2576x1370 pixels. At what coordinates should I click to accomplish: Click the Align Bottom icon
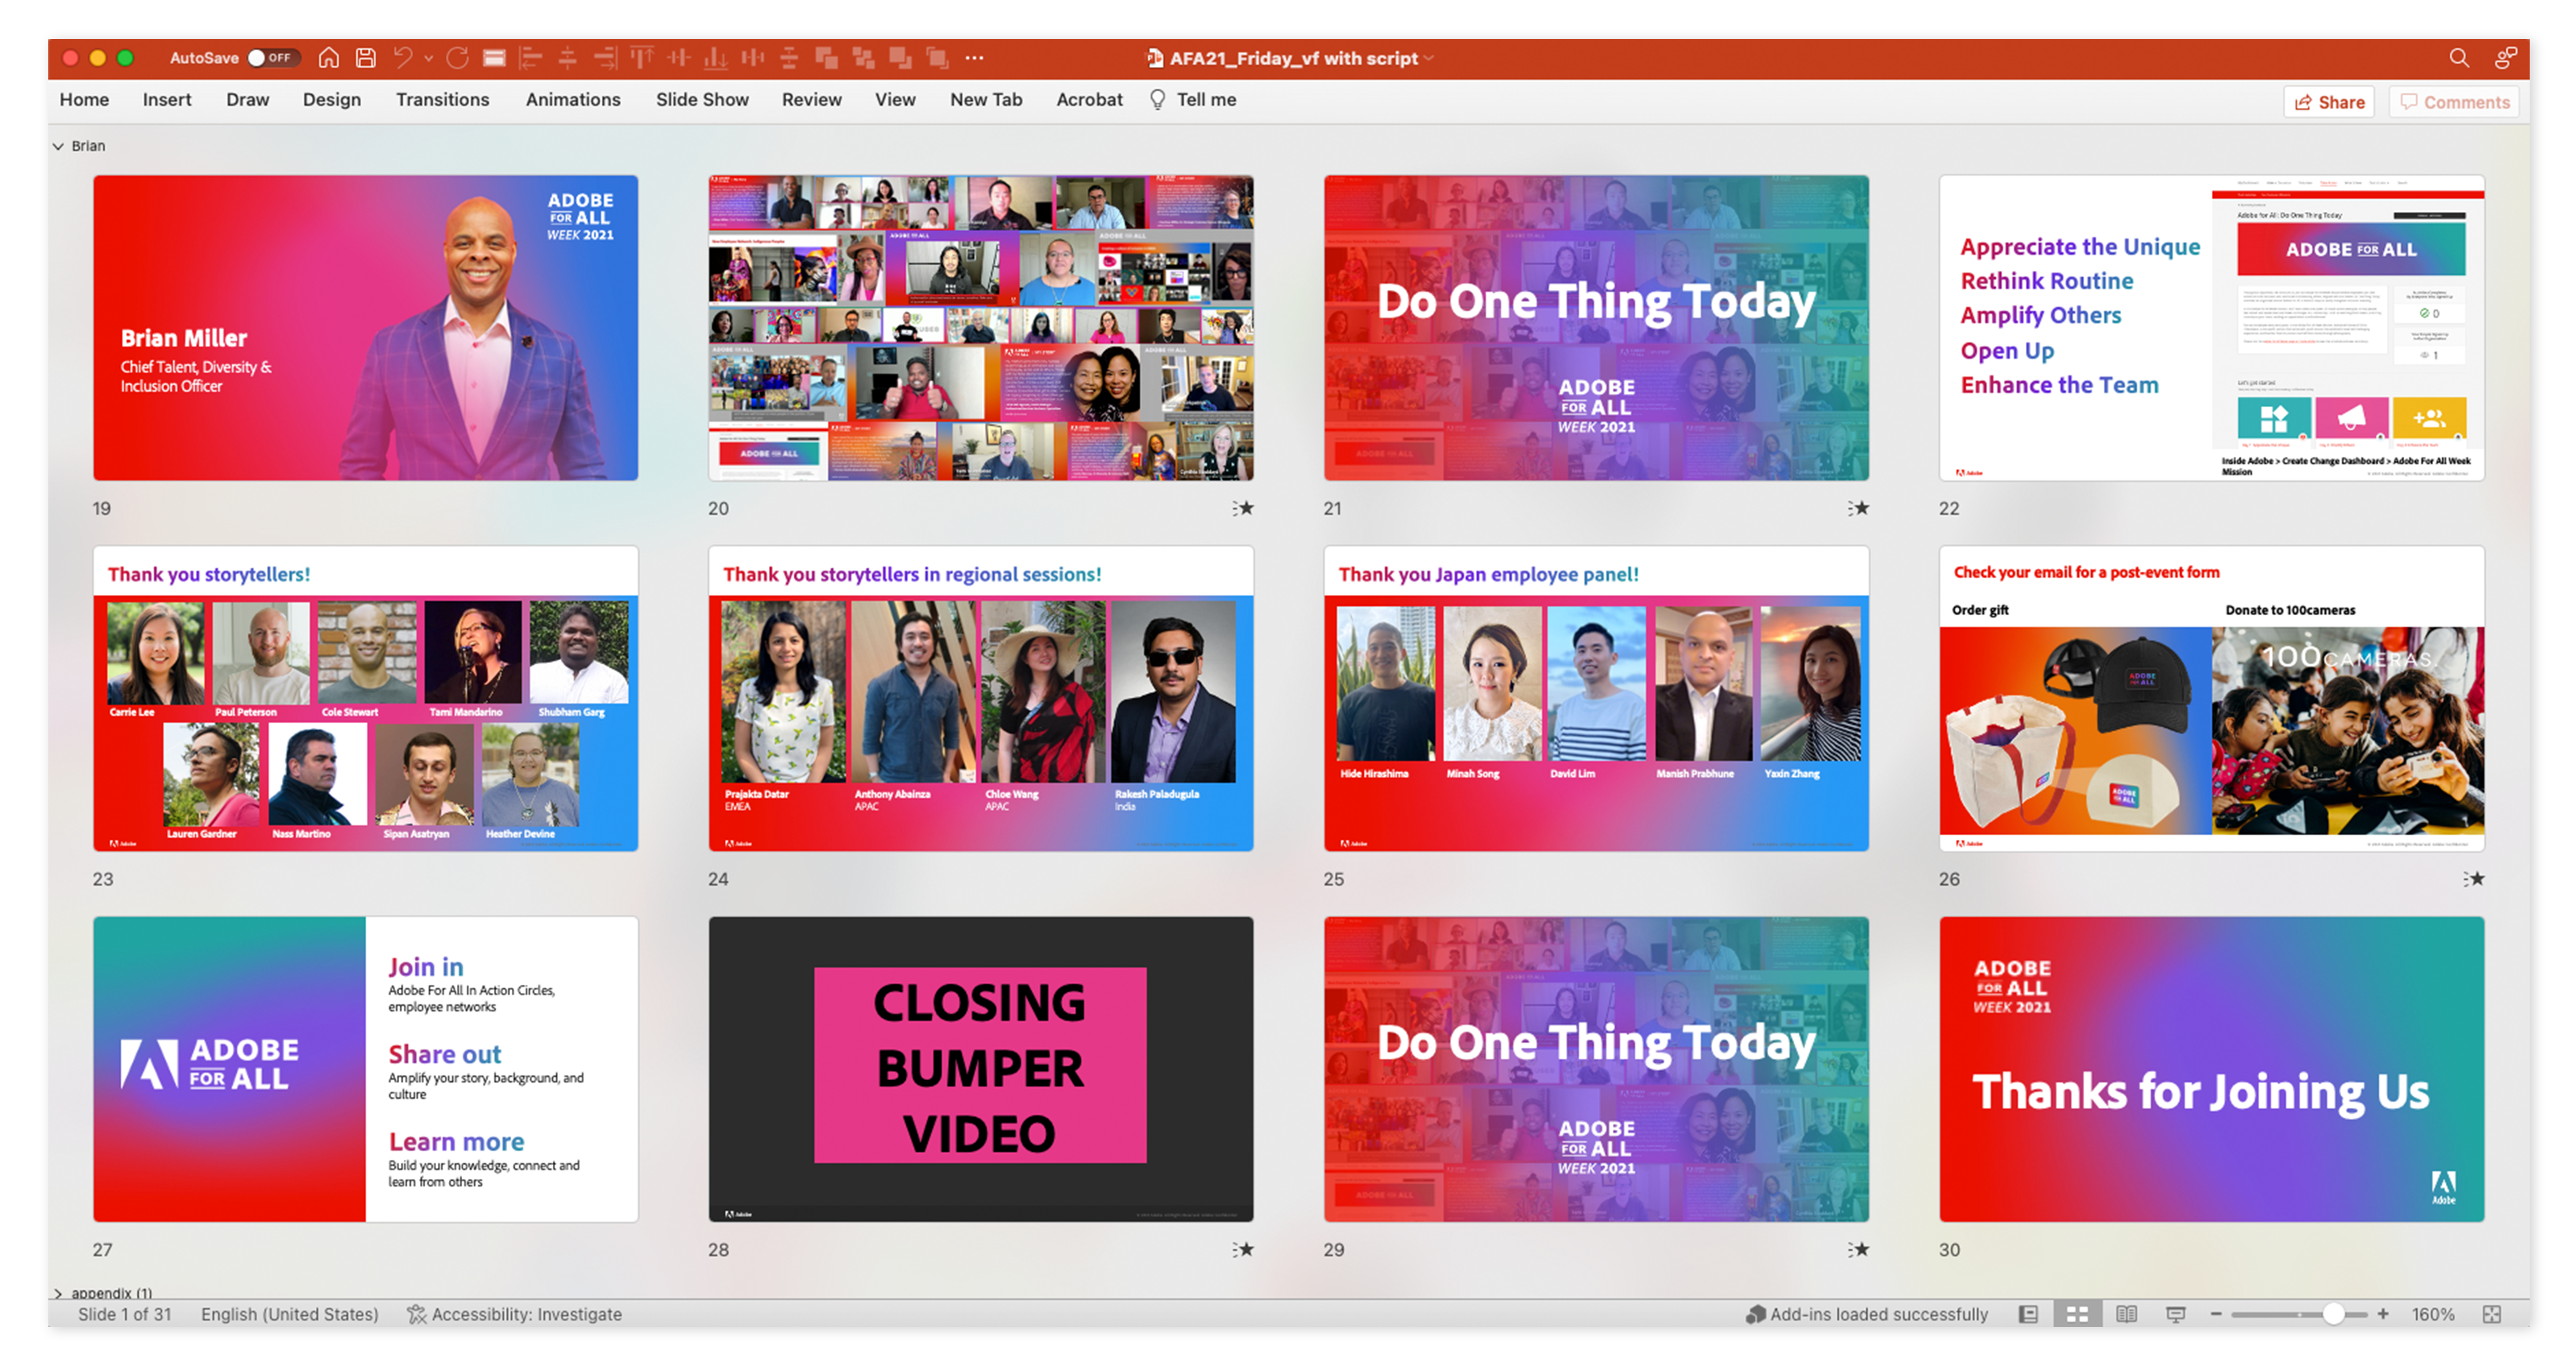pos(716,58)
